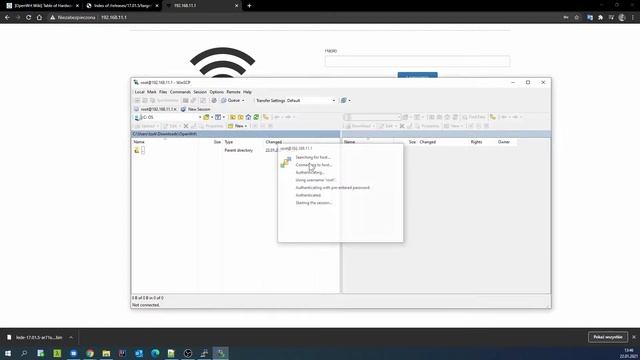Sort local panel by Changed column
Viewport: 640px width, 360px height.
coord(273,142)
